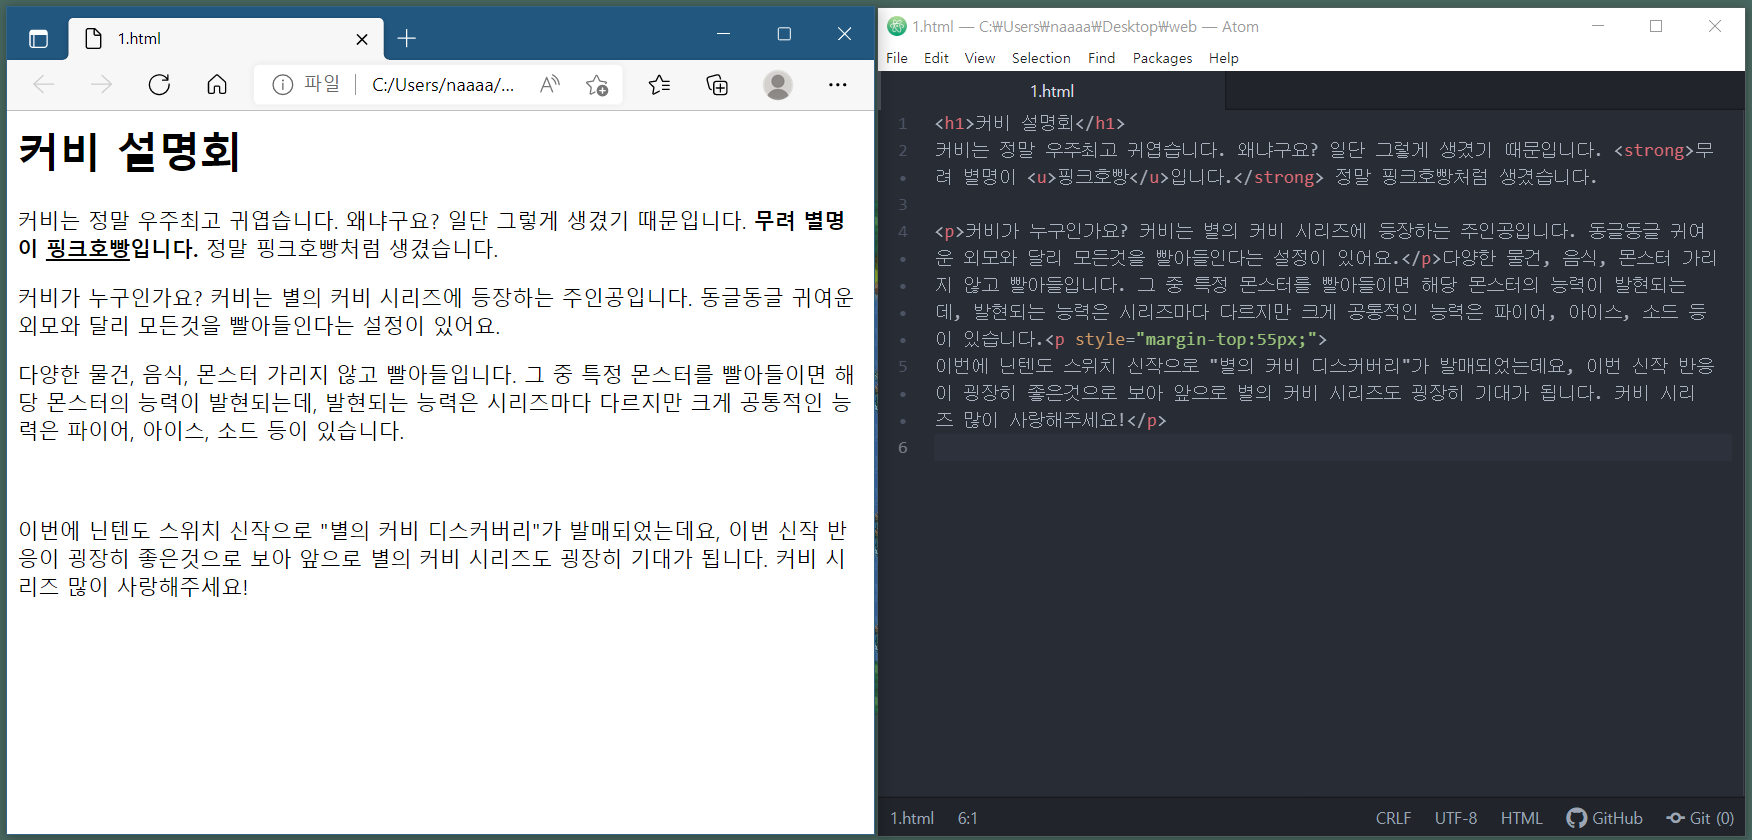Click the opening h1 tag in editor
The height and width of the screenshot is (840, 1752).
pos(954,124)
